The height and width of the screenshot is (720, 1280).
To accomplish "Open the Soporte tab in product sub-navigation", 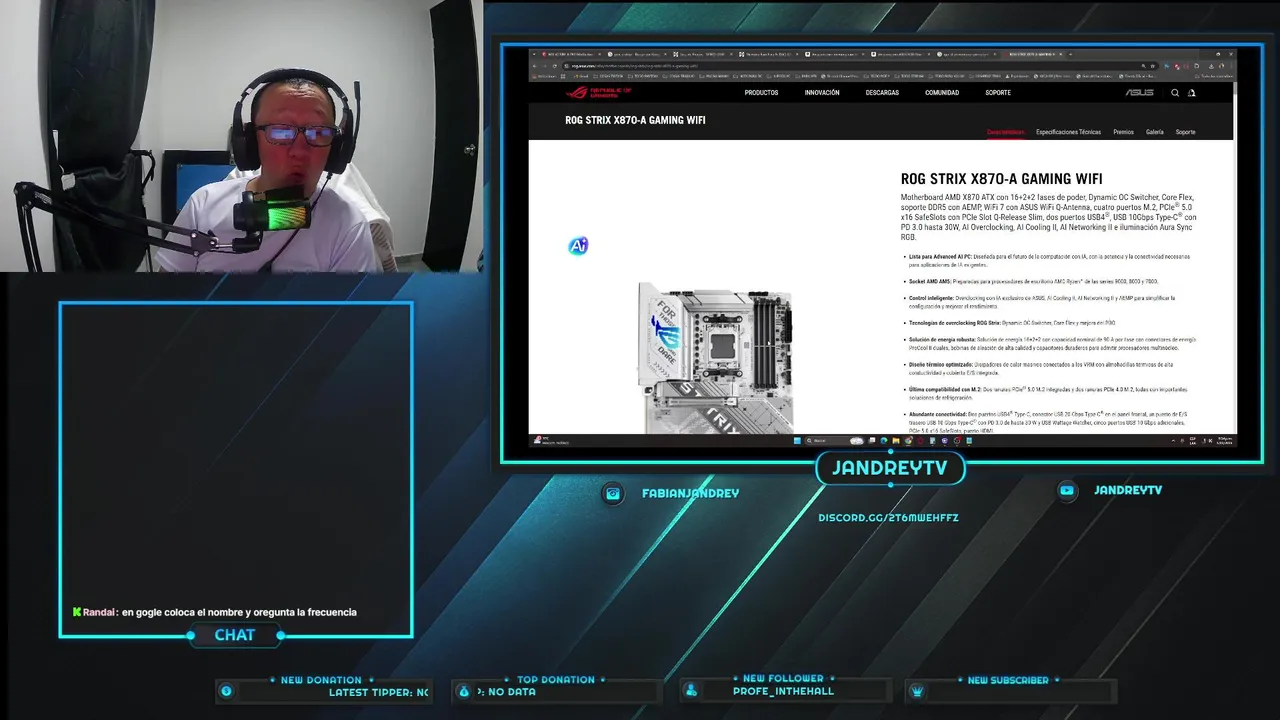I will [1185, 132].
